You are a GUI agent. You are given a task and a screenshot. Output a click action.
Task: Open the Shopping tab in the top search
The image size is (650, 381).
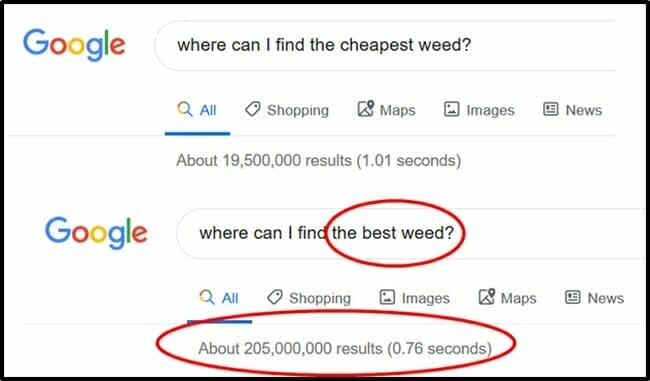(286, 110)
